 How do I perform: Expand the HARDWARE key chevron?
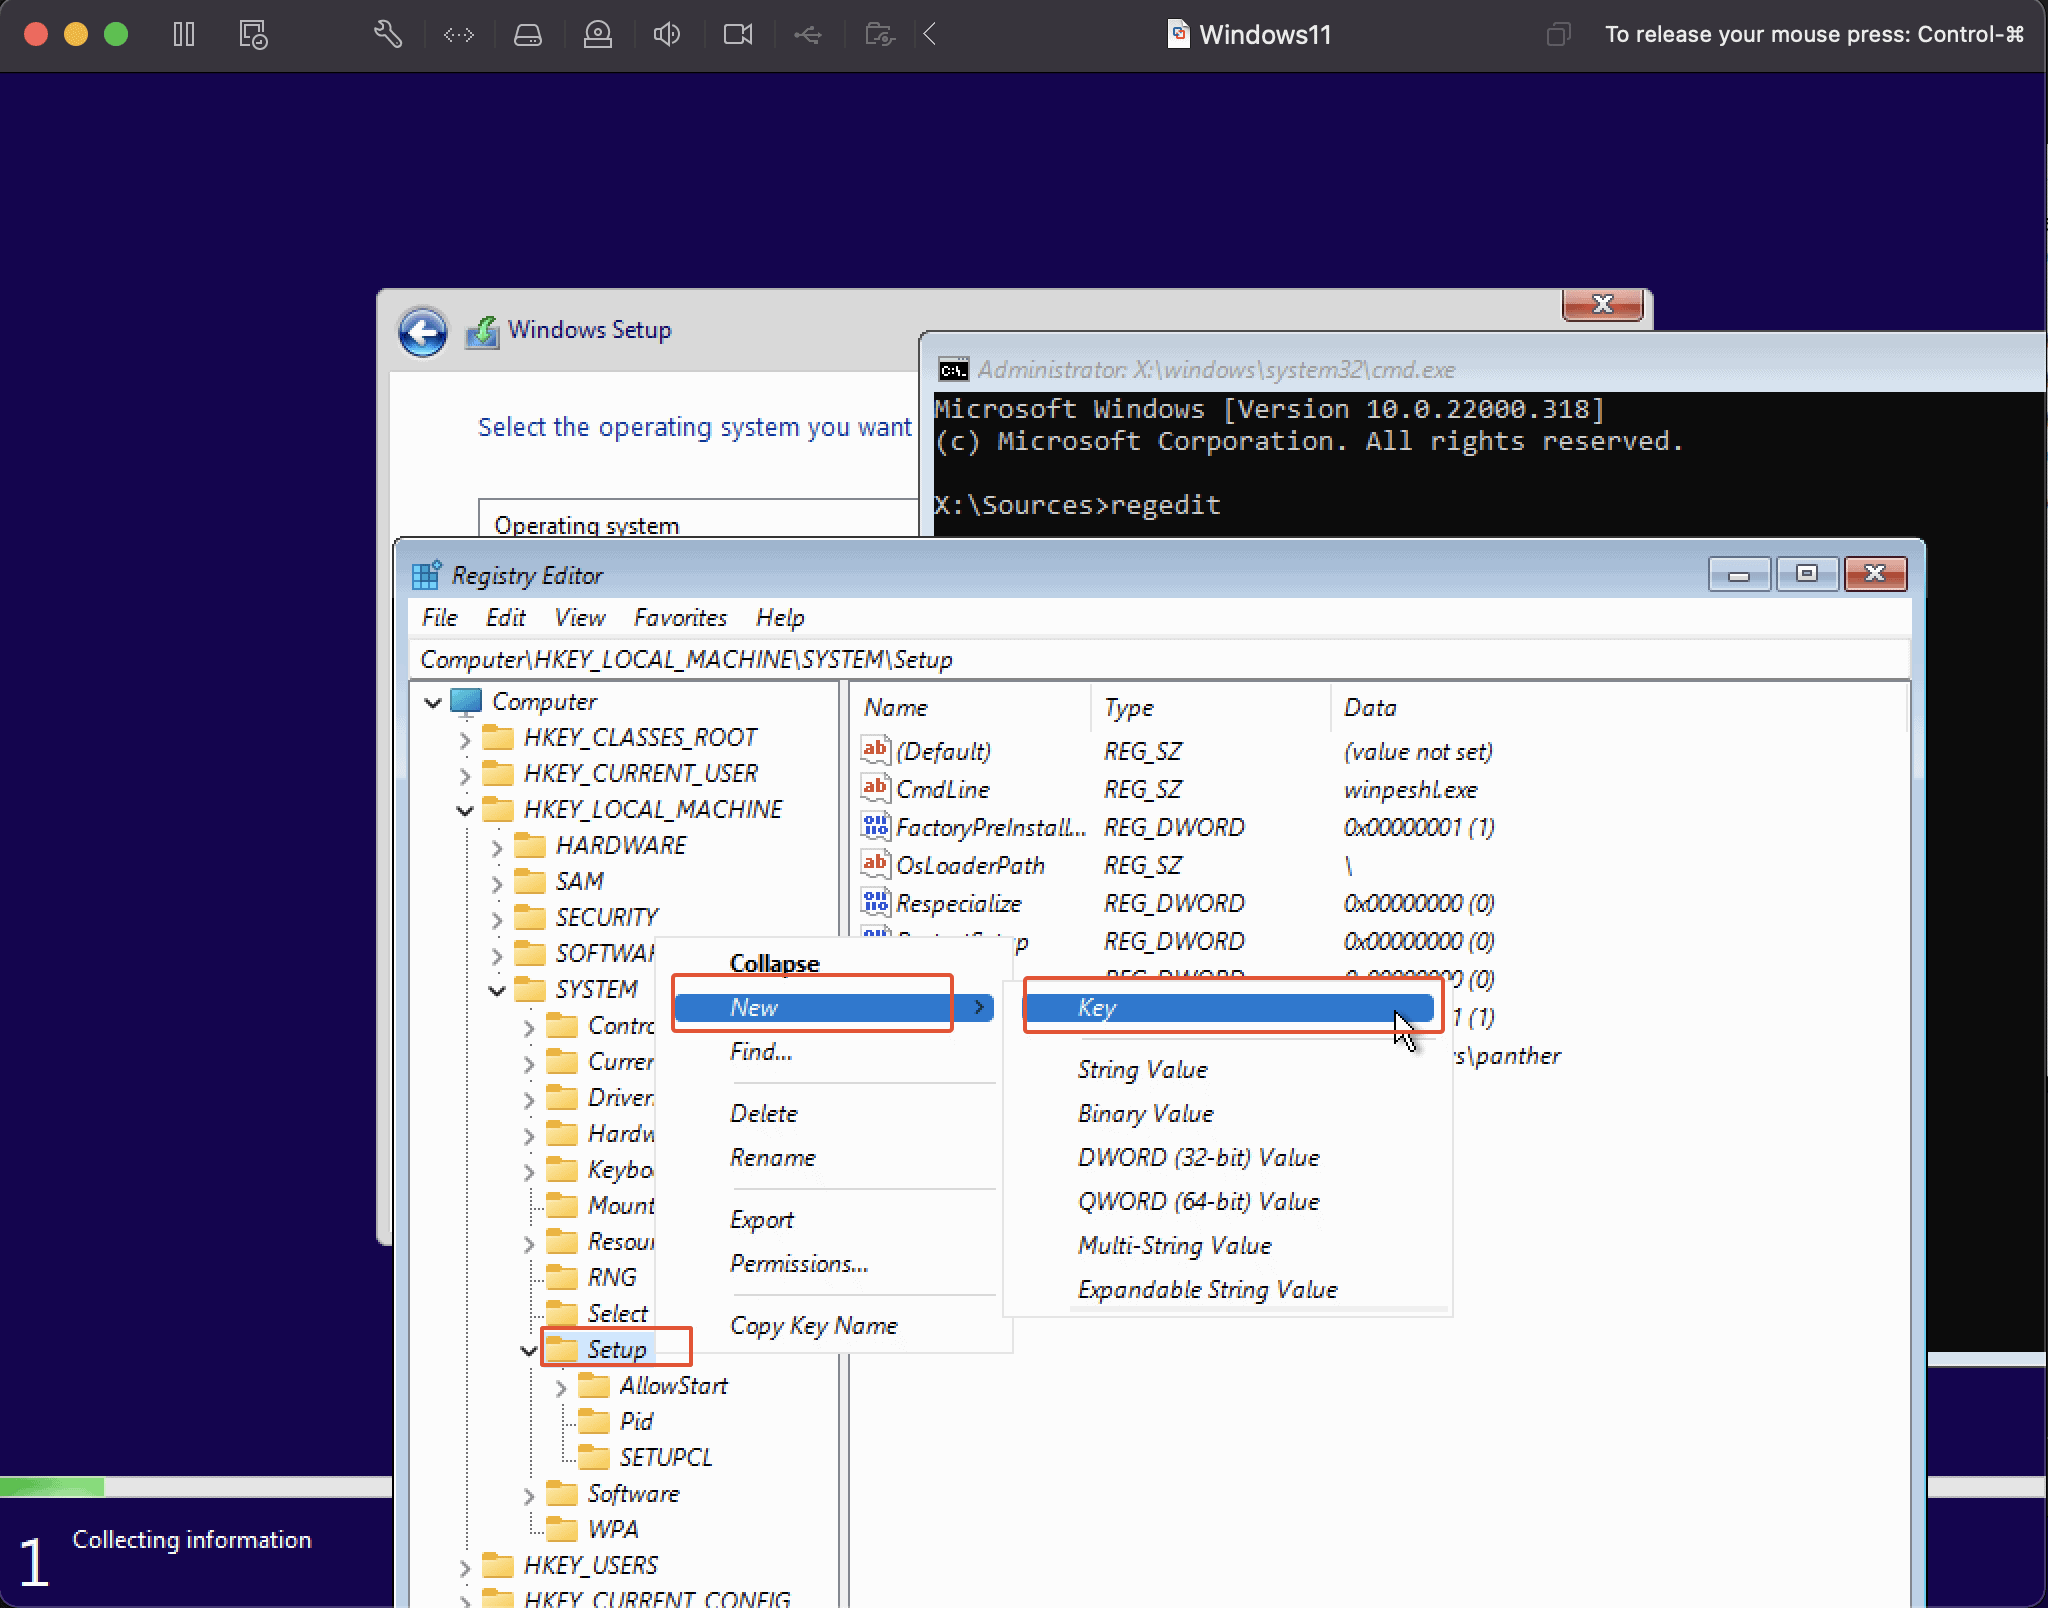pyautogui.click(x=497, y=848)
